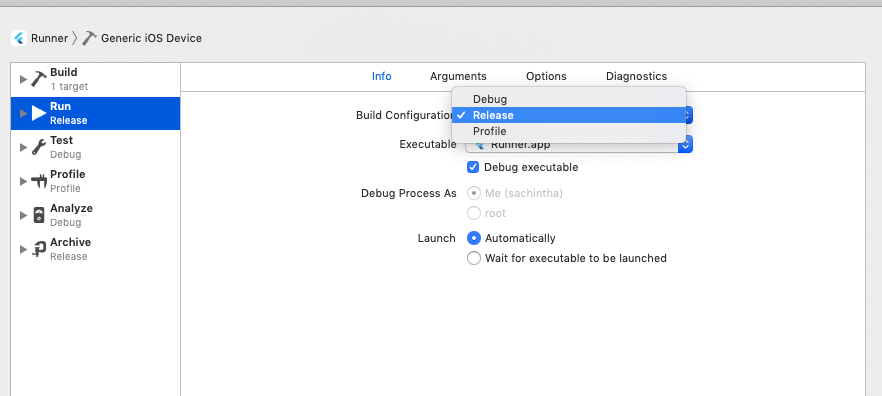Image resolution: width=882 pixels, height=396 pixels.
Task: Select the Analyze Debug row
Action: pyautogui.click(x=96, y=215)
